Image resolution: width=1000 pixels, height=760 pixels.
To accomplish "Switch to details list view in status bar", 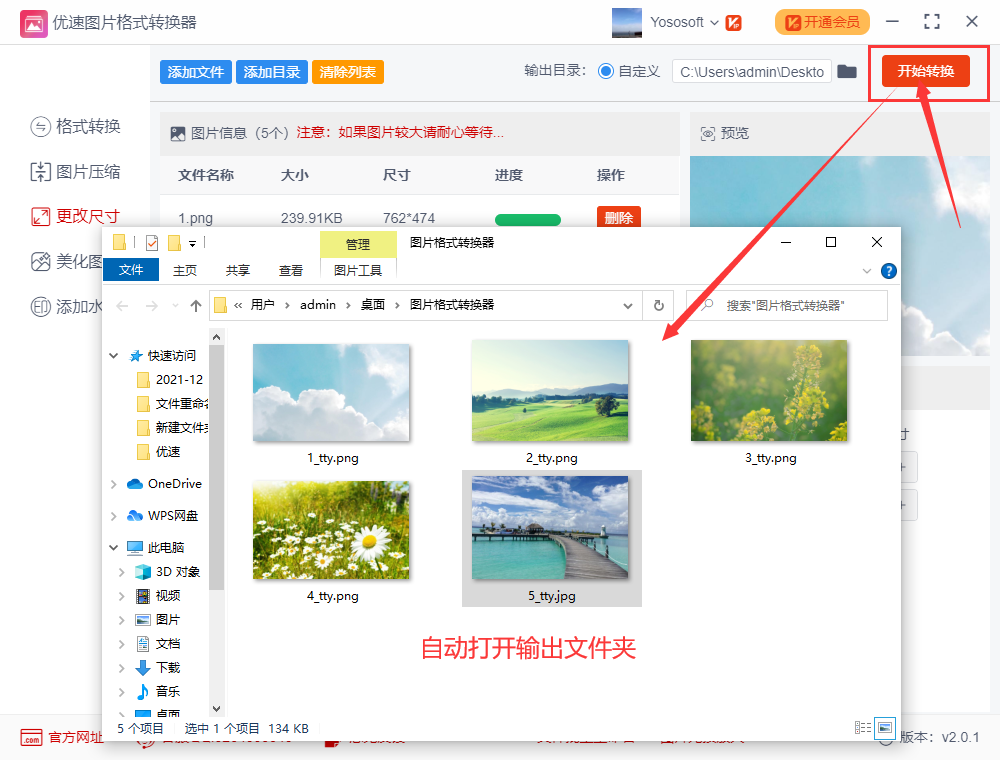I will (863, 728).
